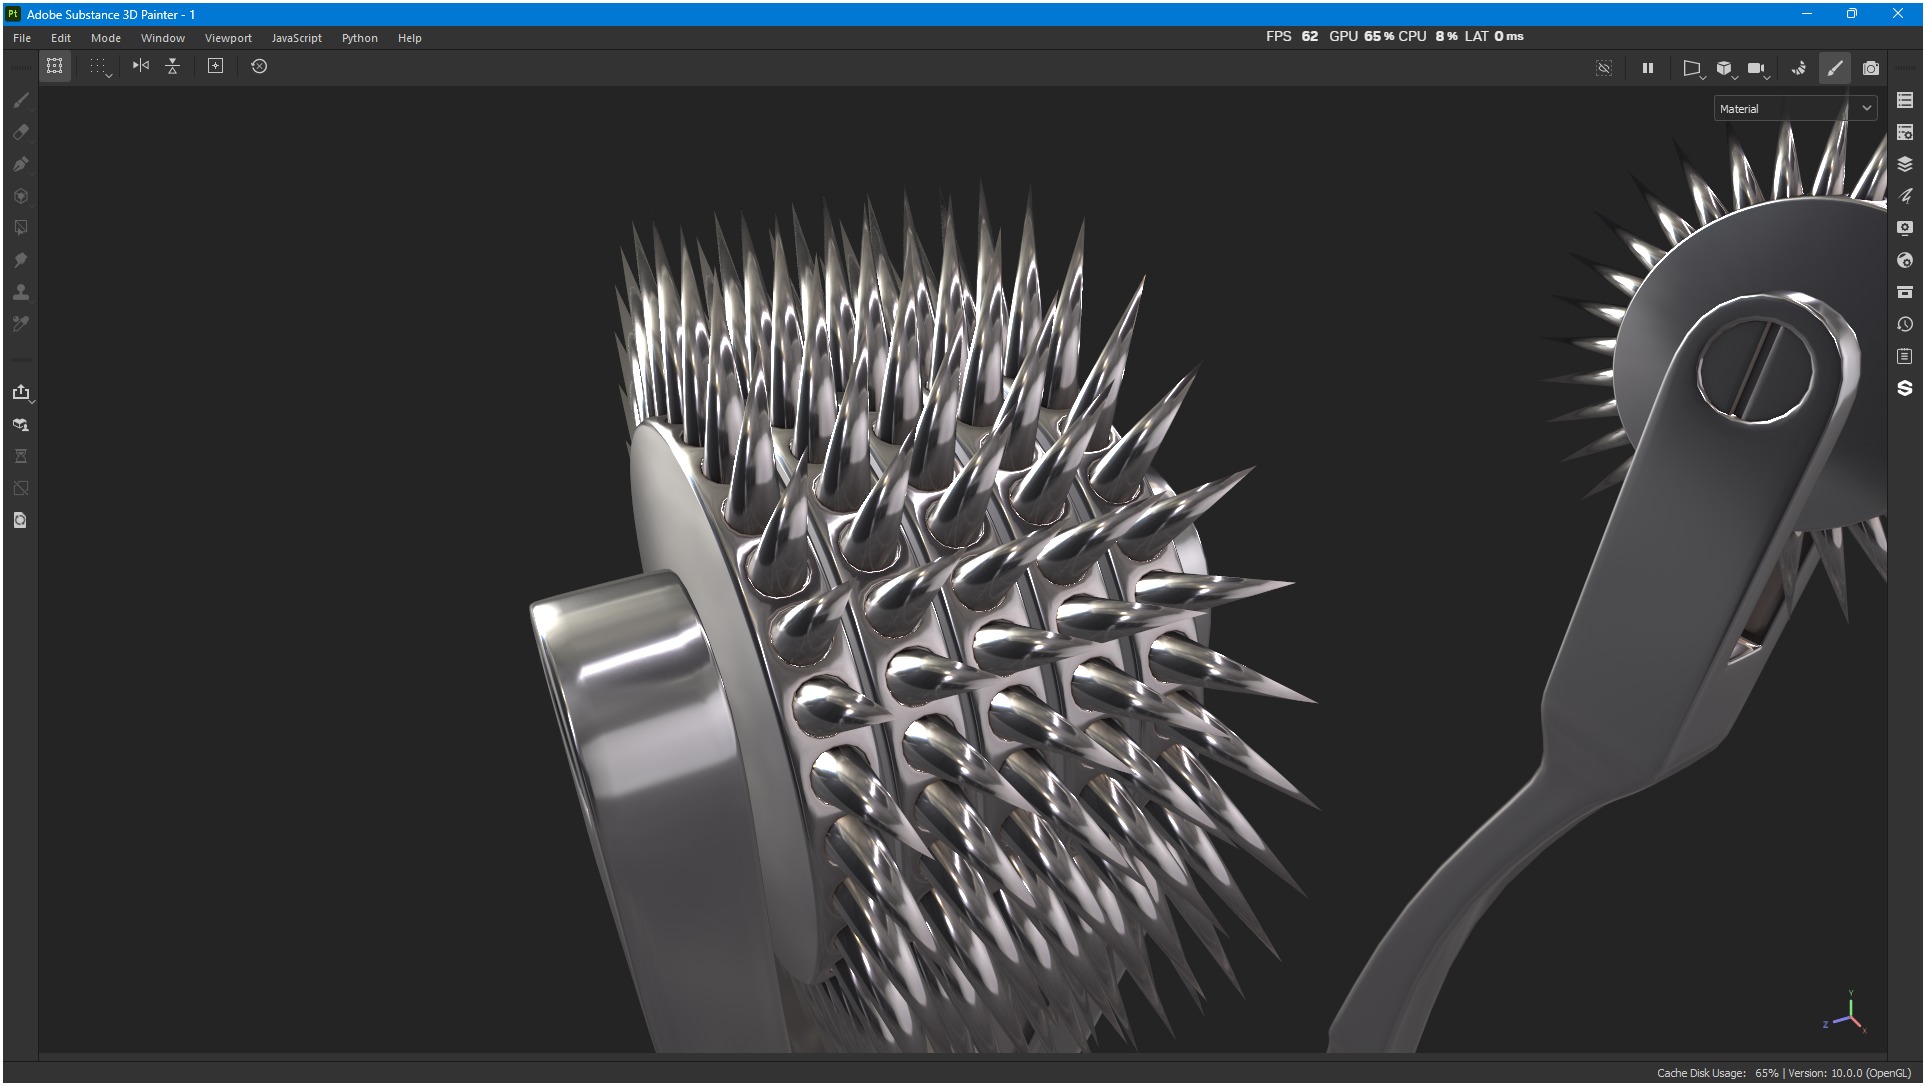Image resolution: width=1926 pixels, height=1086 pixels.
Task: Click the refresh document sidebar icon
Action: tap(21, 520)
